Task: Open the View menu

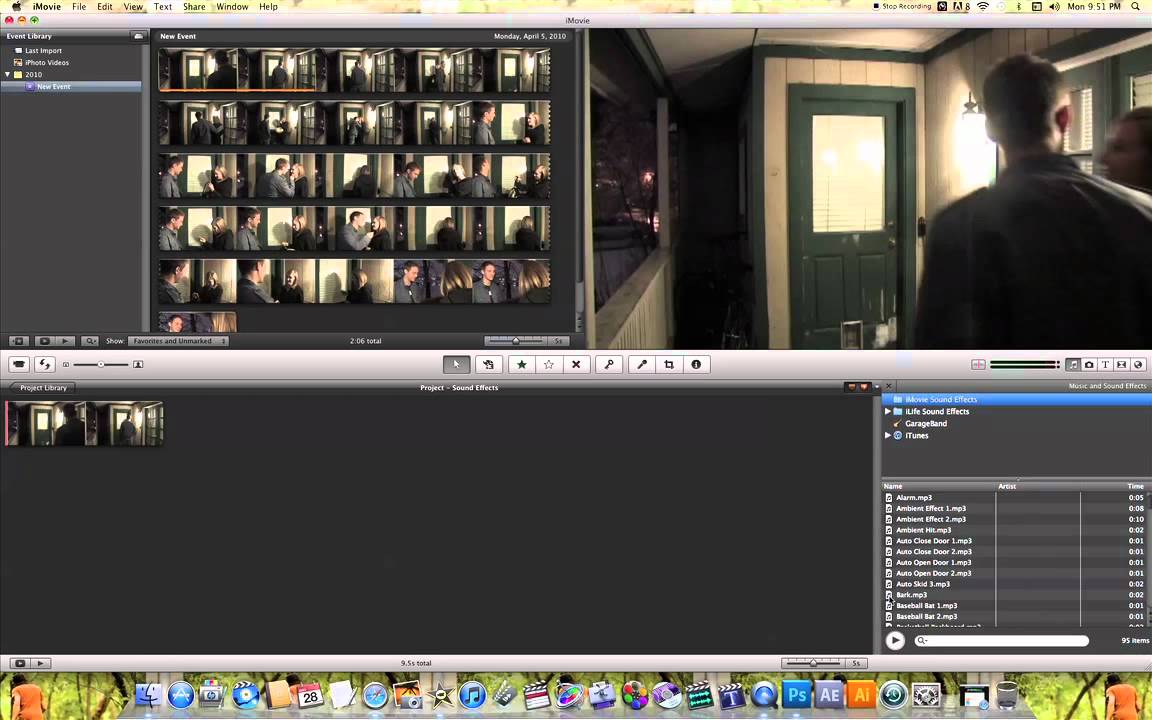Action: 133,7
